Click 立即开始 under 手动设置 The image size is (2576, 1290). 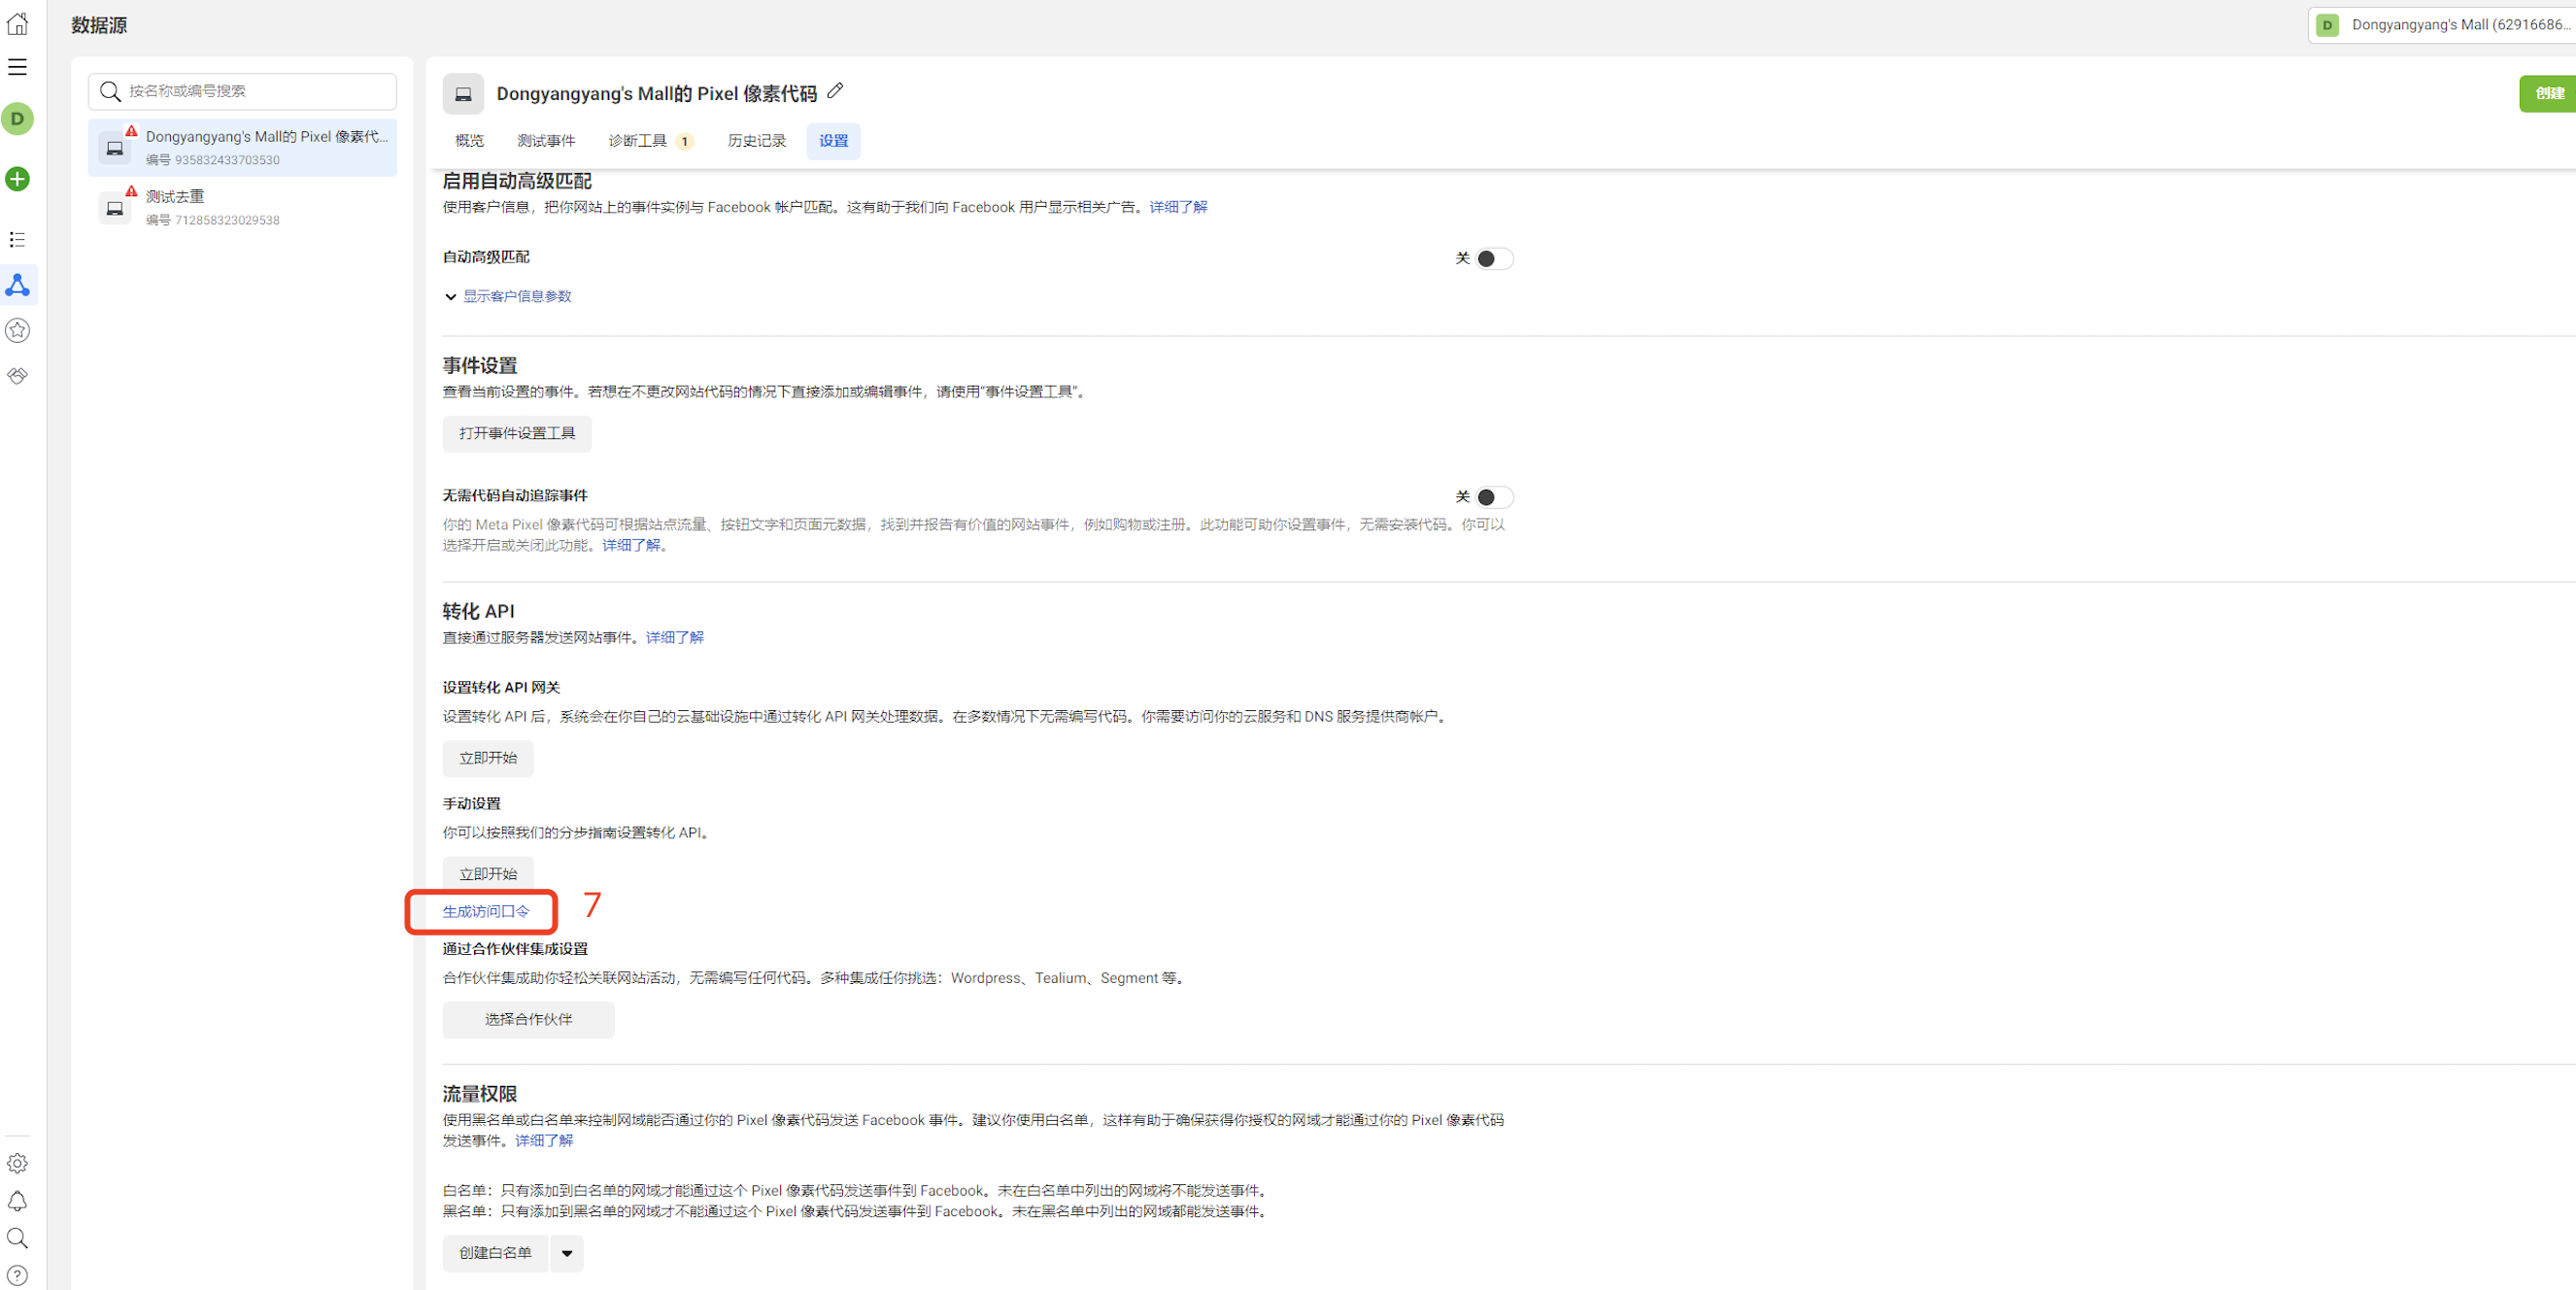[488, 874]
